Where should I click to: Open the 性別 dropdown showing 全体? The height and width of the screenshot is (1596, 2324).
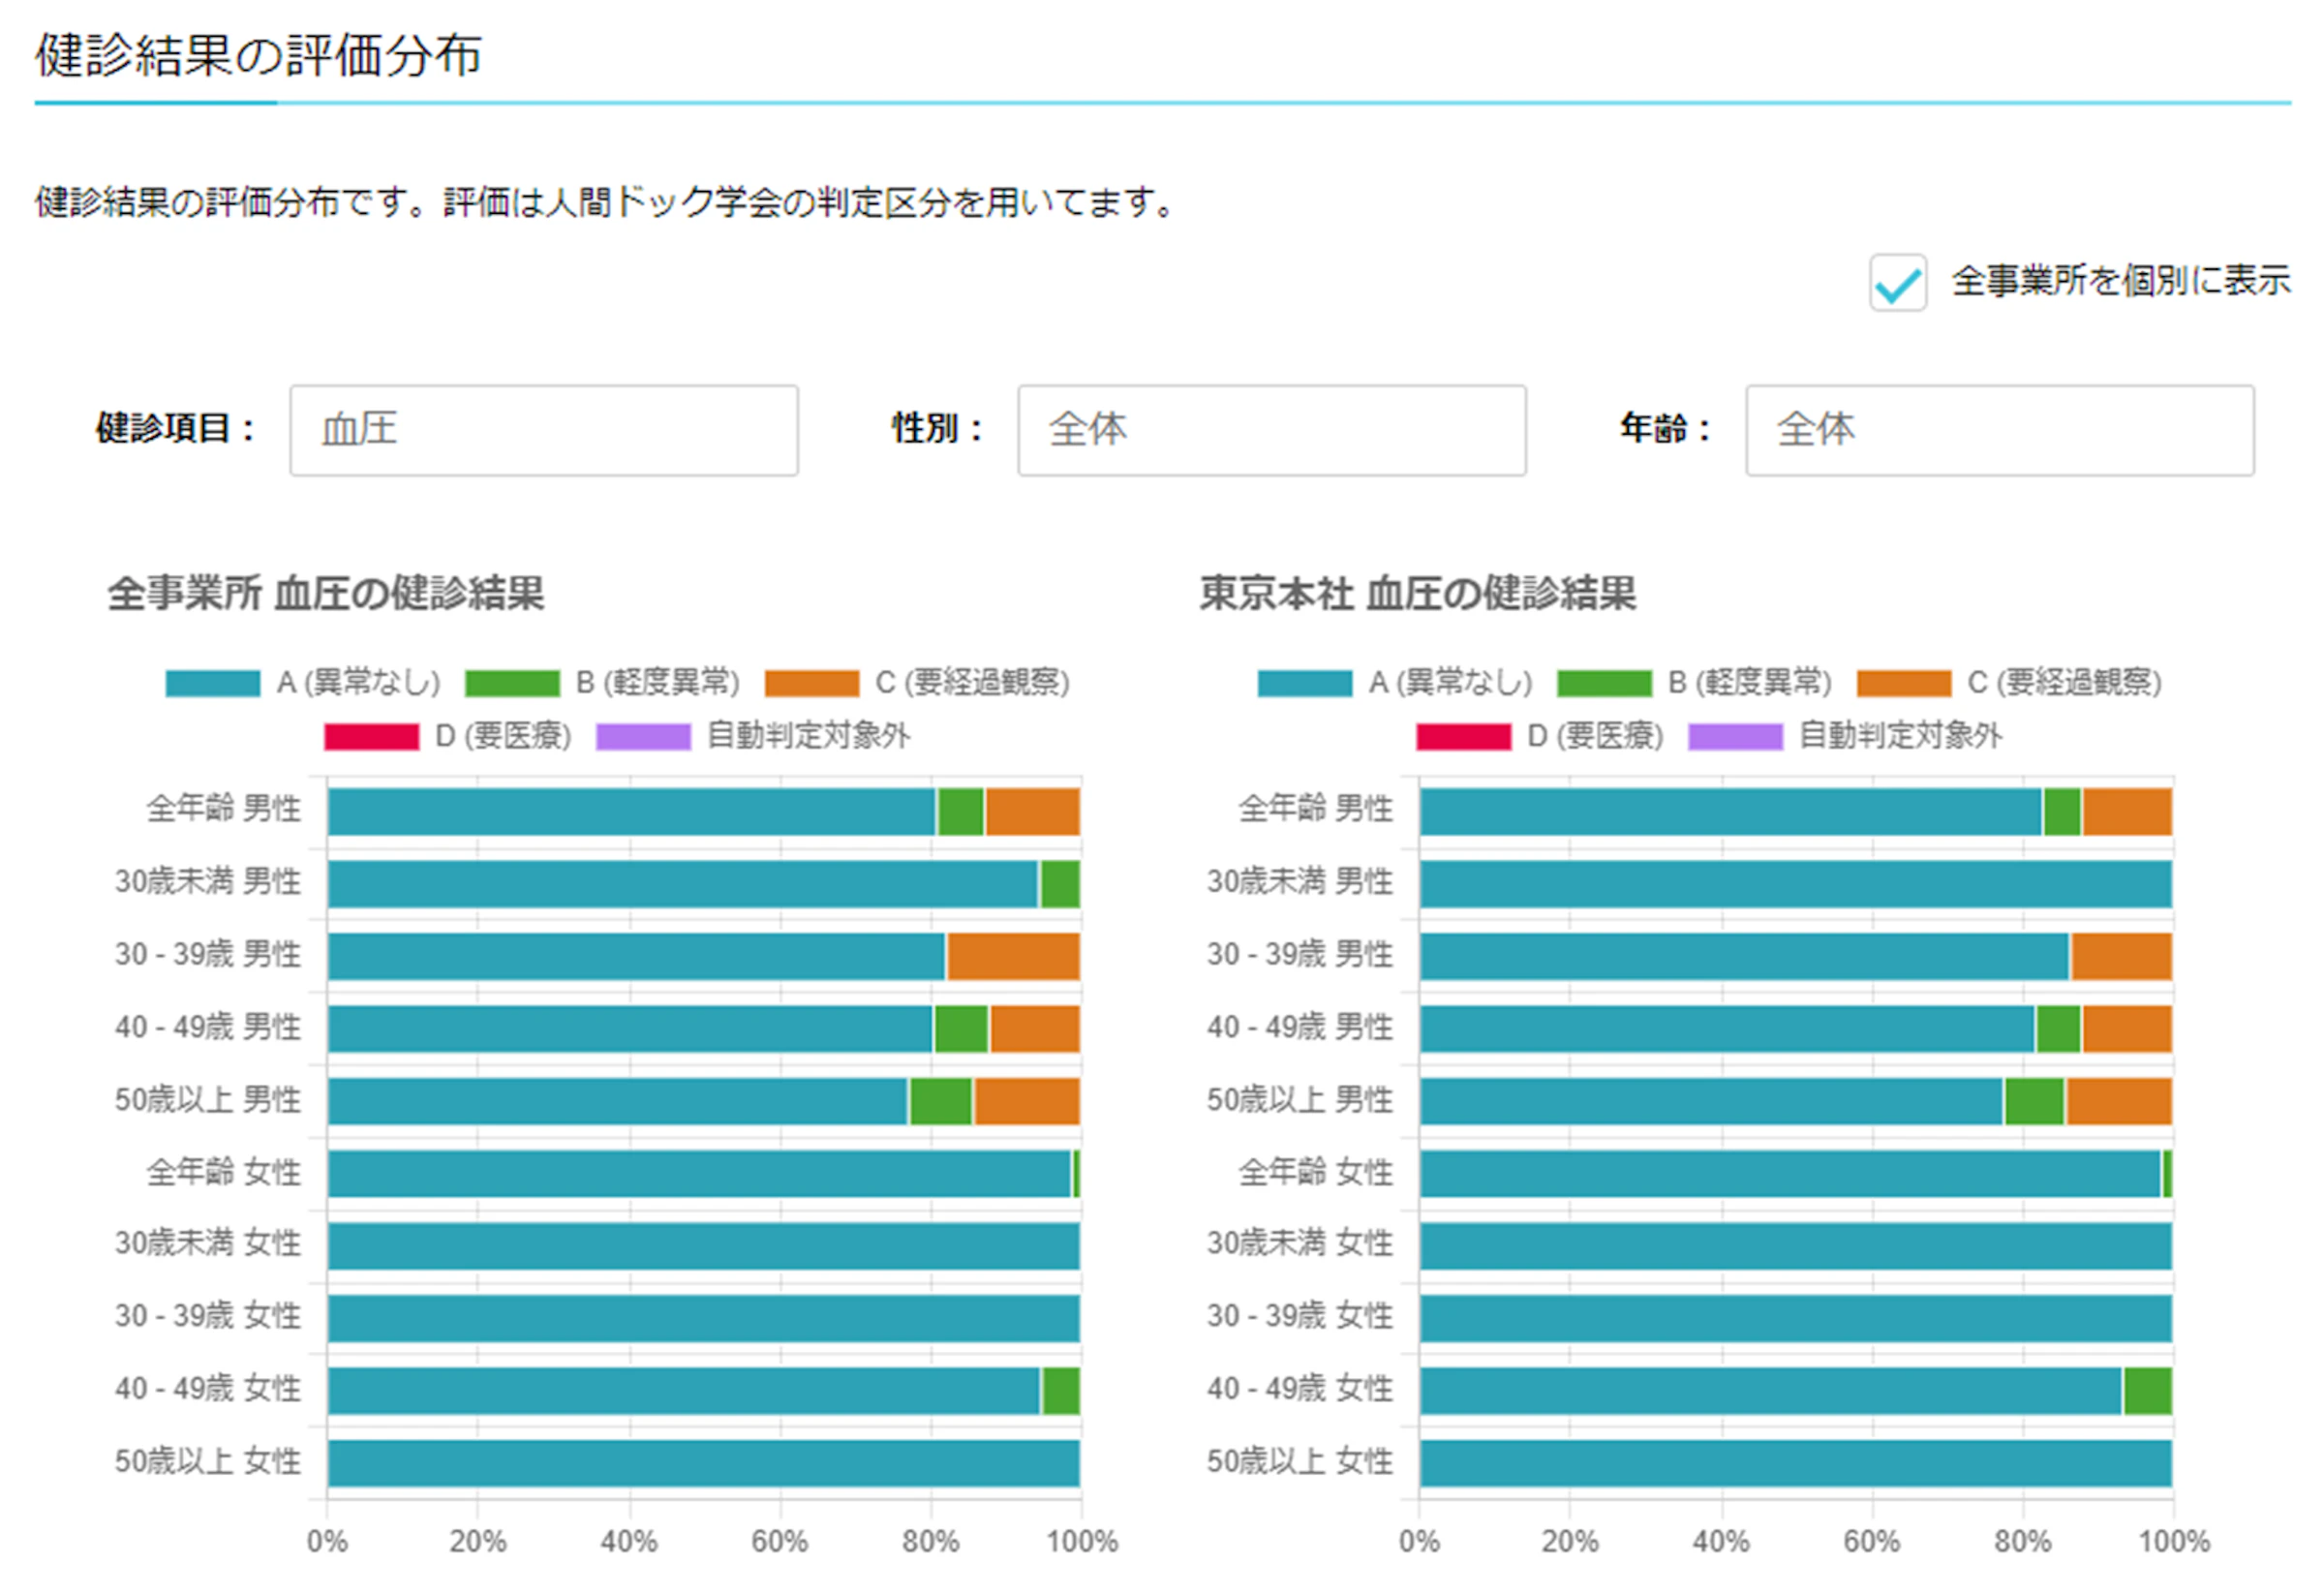point(1271,430)
